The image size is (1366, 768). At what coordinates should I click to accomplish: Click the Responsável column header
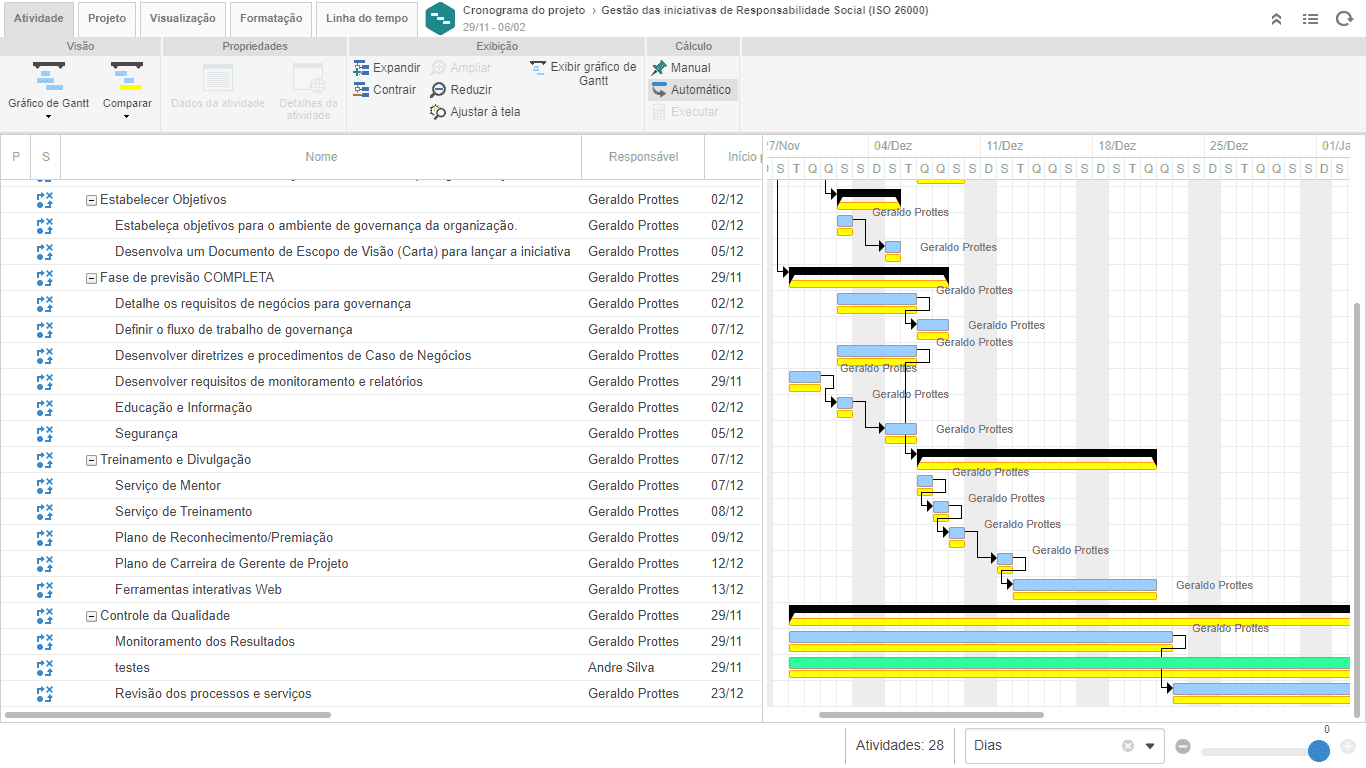(x=643, y=157)
